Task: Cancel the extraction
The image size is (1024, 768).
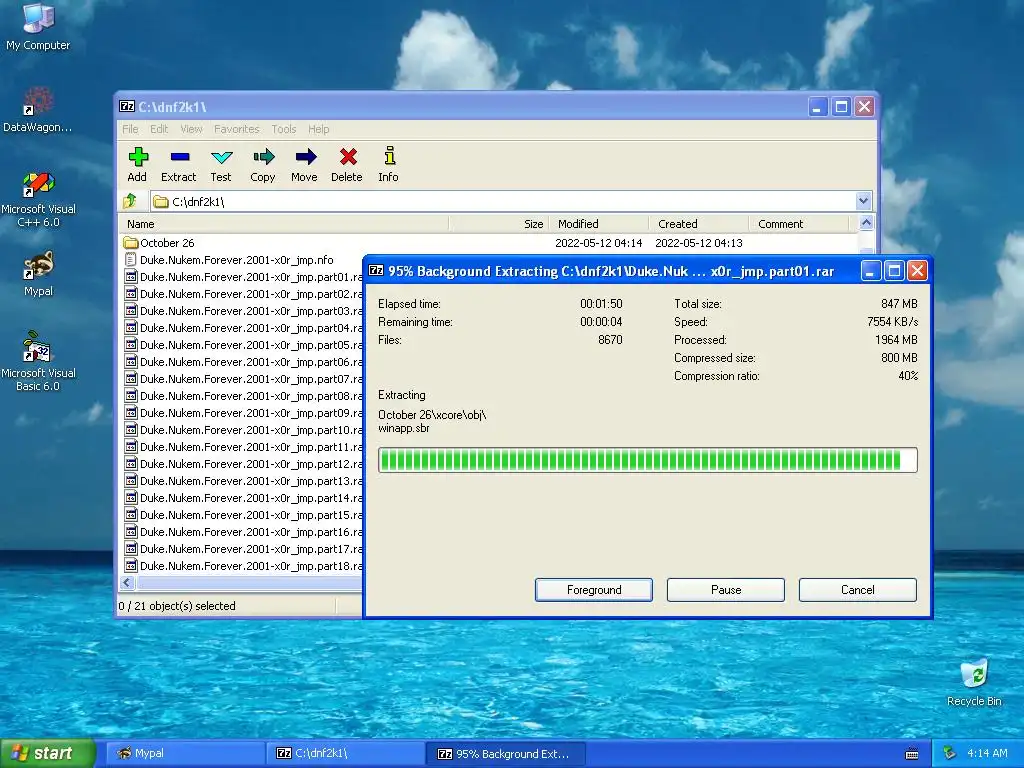Action: (857, 590)
